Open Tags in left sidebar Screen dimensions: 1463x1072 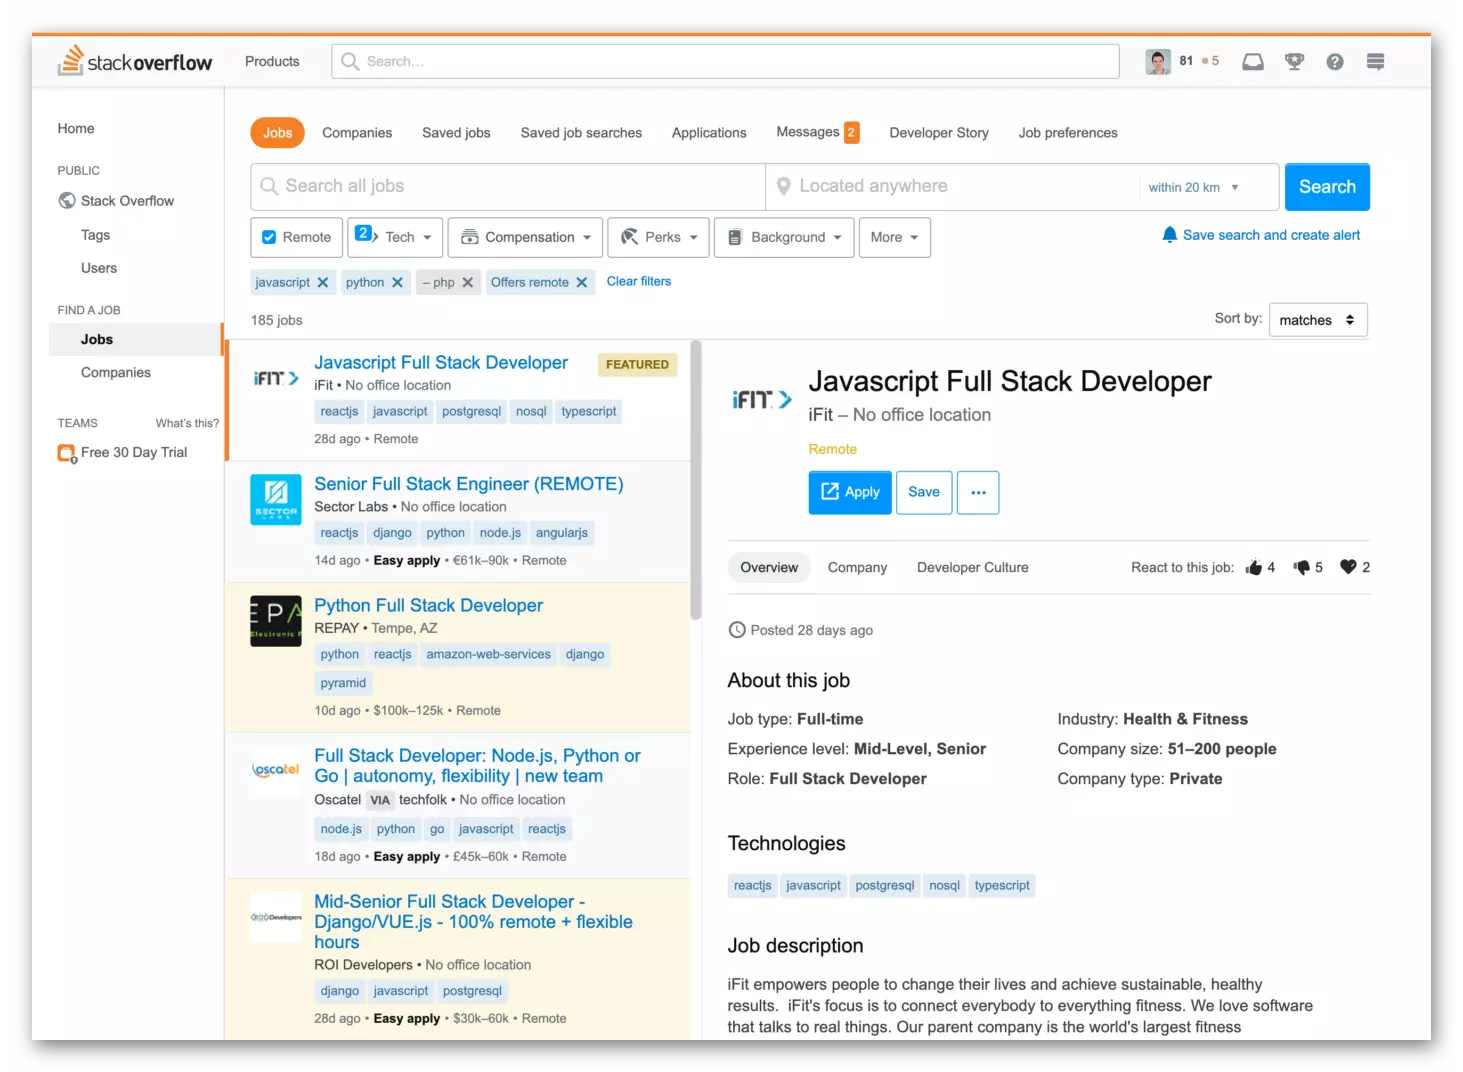point(96,235)
